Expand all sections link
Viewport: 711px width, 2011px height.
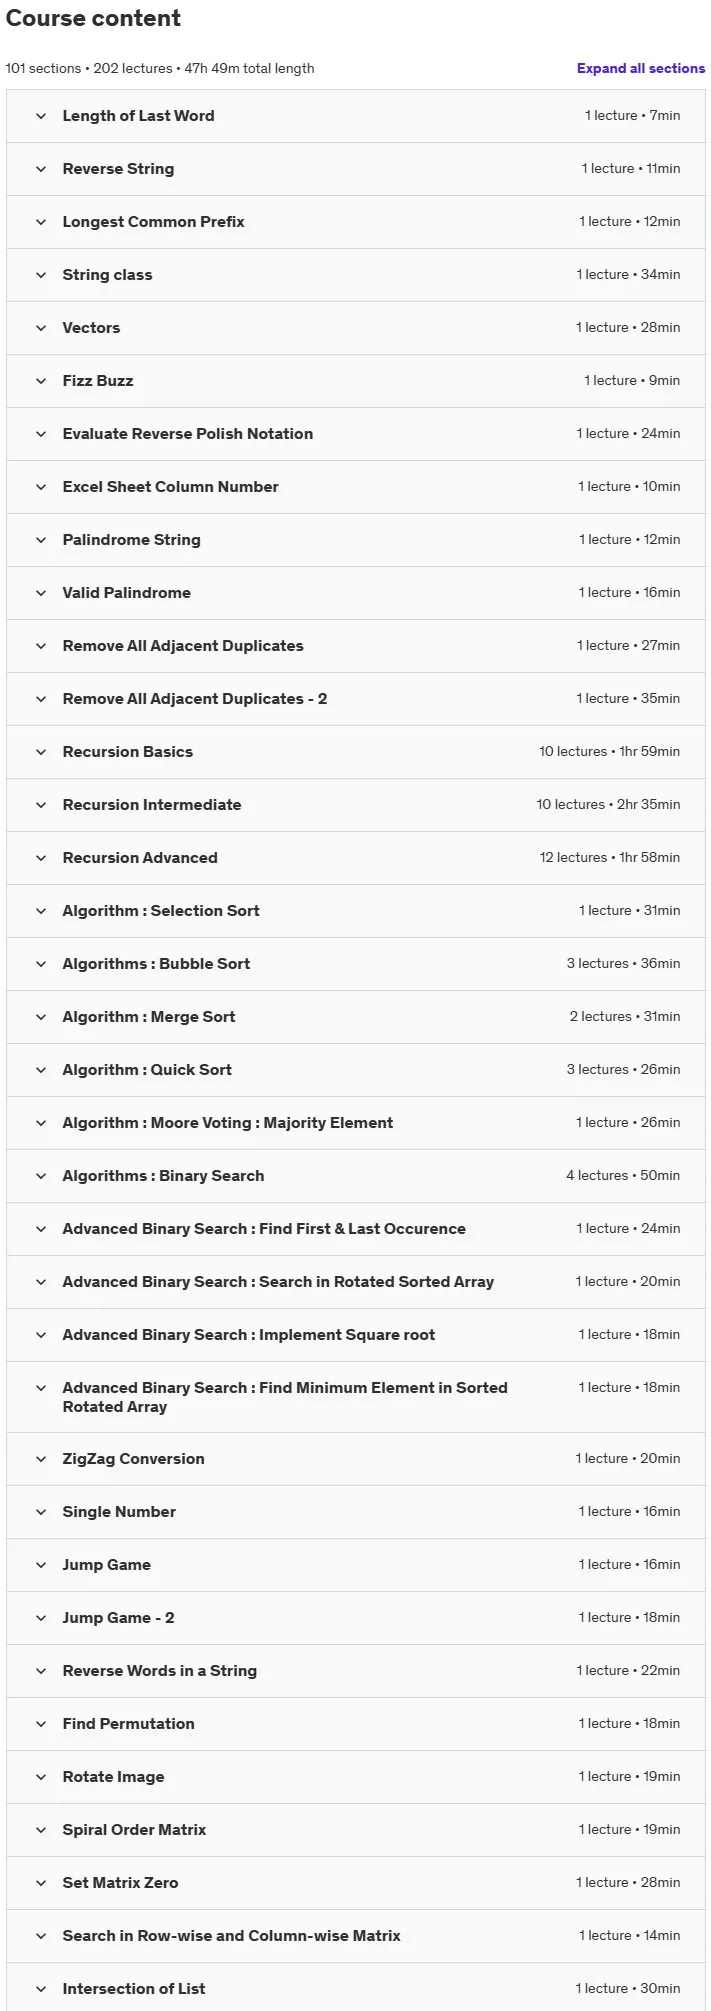tap(640, 68)
